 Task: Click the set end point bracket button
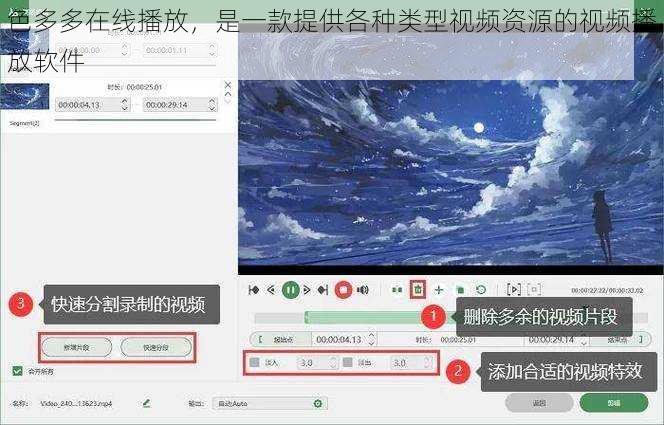pyautogui.click(x=620, y=339)
